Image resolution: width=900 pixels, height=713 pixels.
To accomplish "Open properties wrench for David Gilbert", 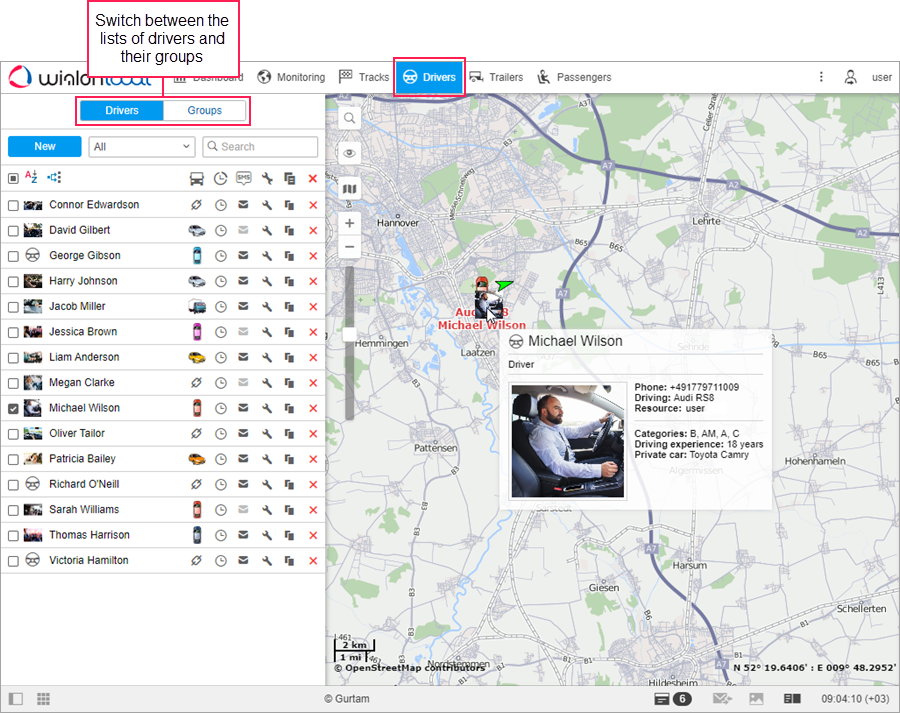I will tap(267, 230).
